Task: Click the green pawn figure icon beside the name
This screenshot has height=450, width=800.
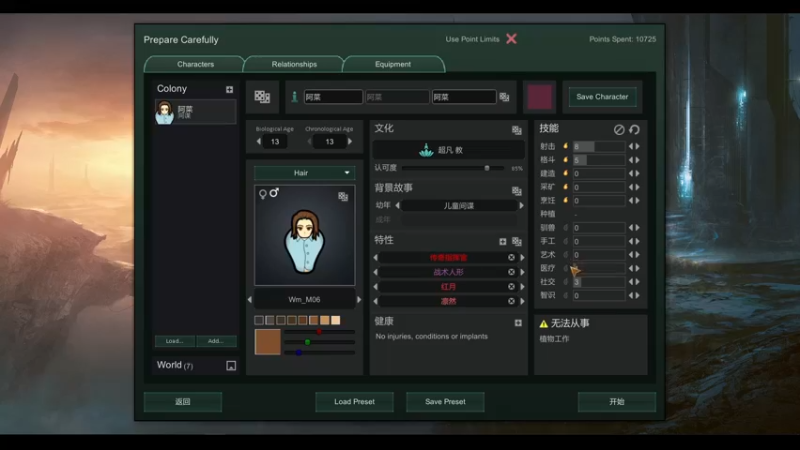Action: 294,96
